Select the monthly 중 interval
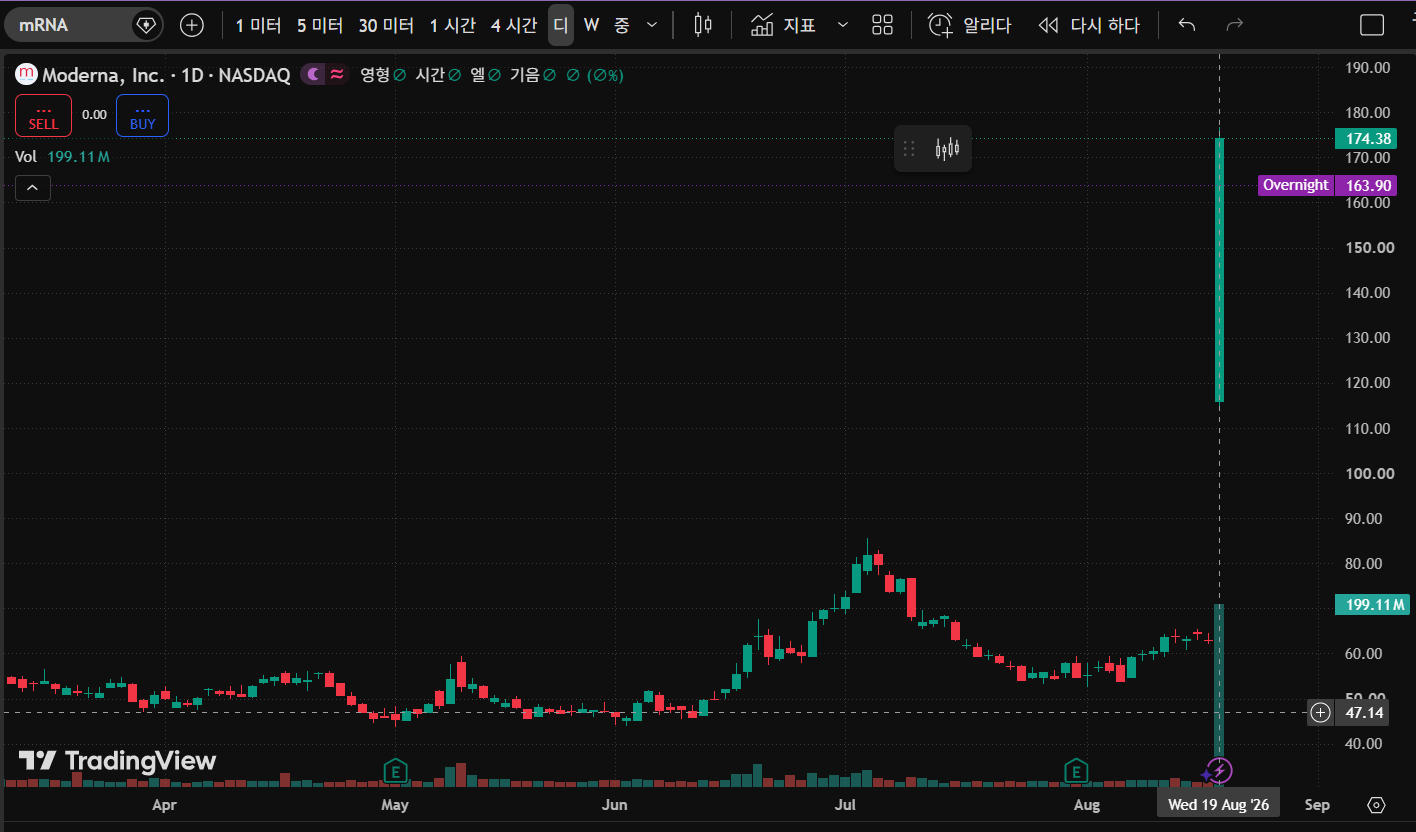The width and height of the screenshot is (1416, 832). [621, 25]
